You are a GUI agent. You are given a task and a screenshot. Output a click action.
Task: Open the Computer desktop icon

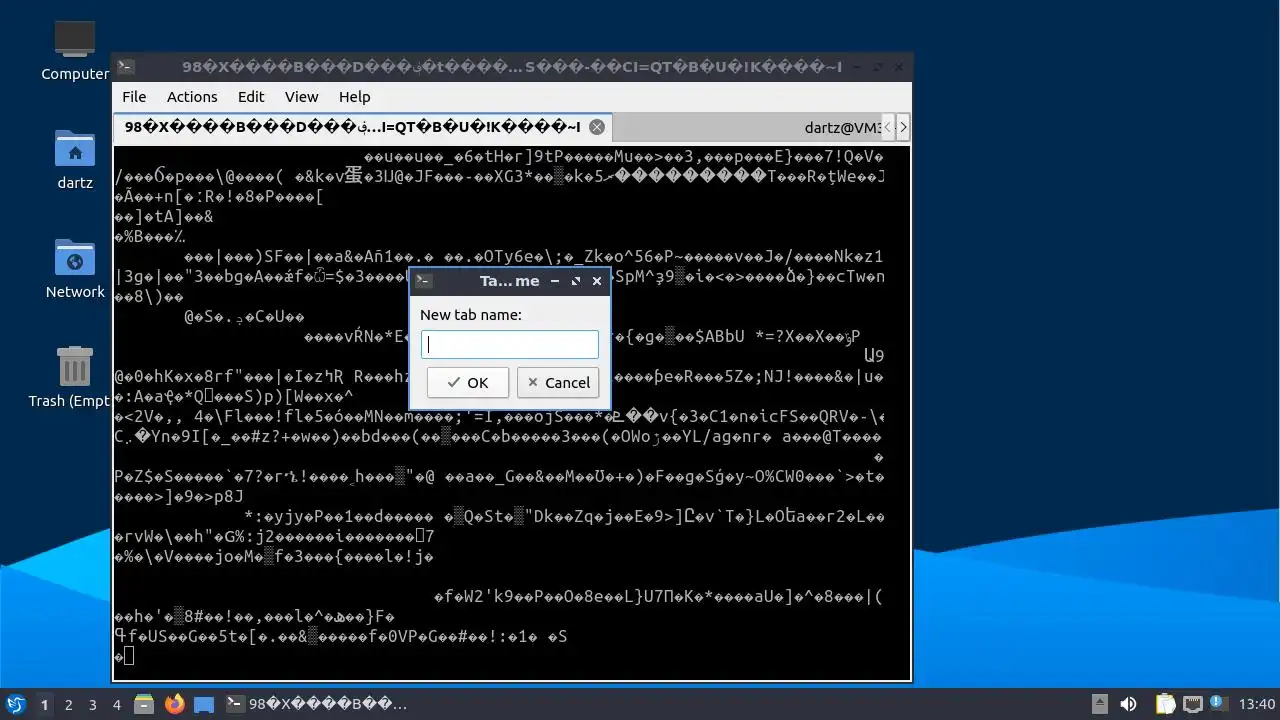click(75, 51)
